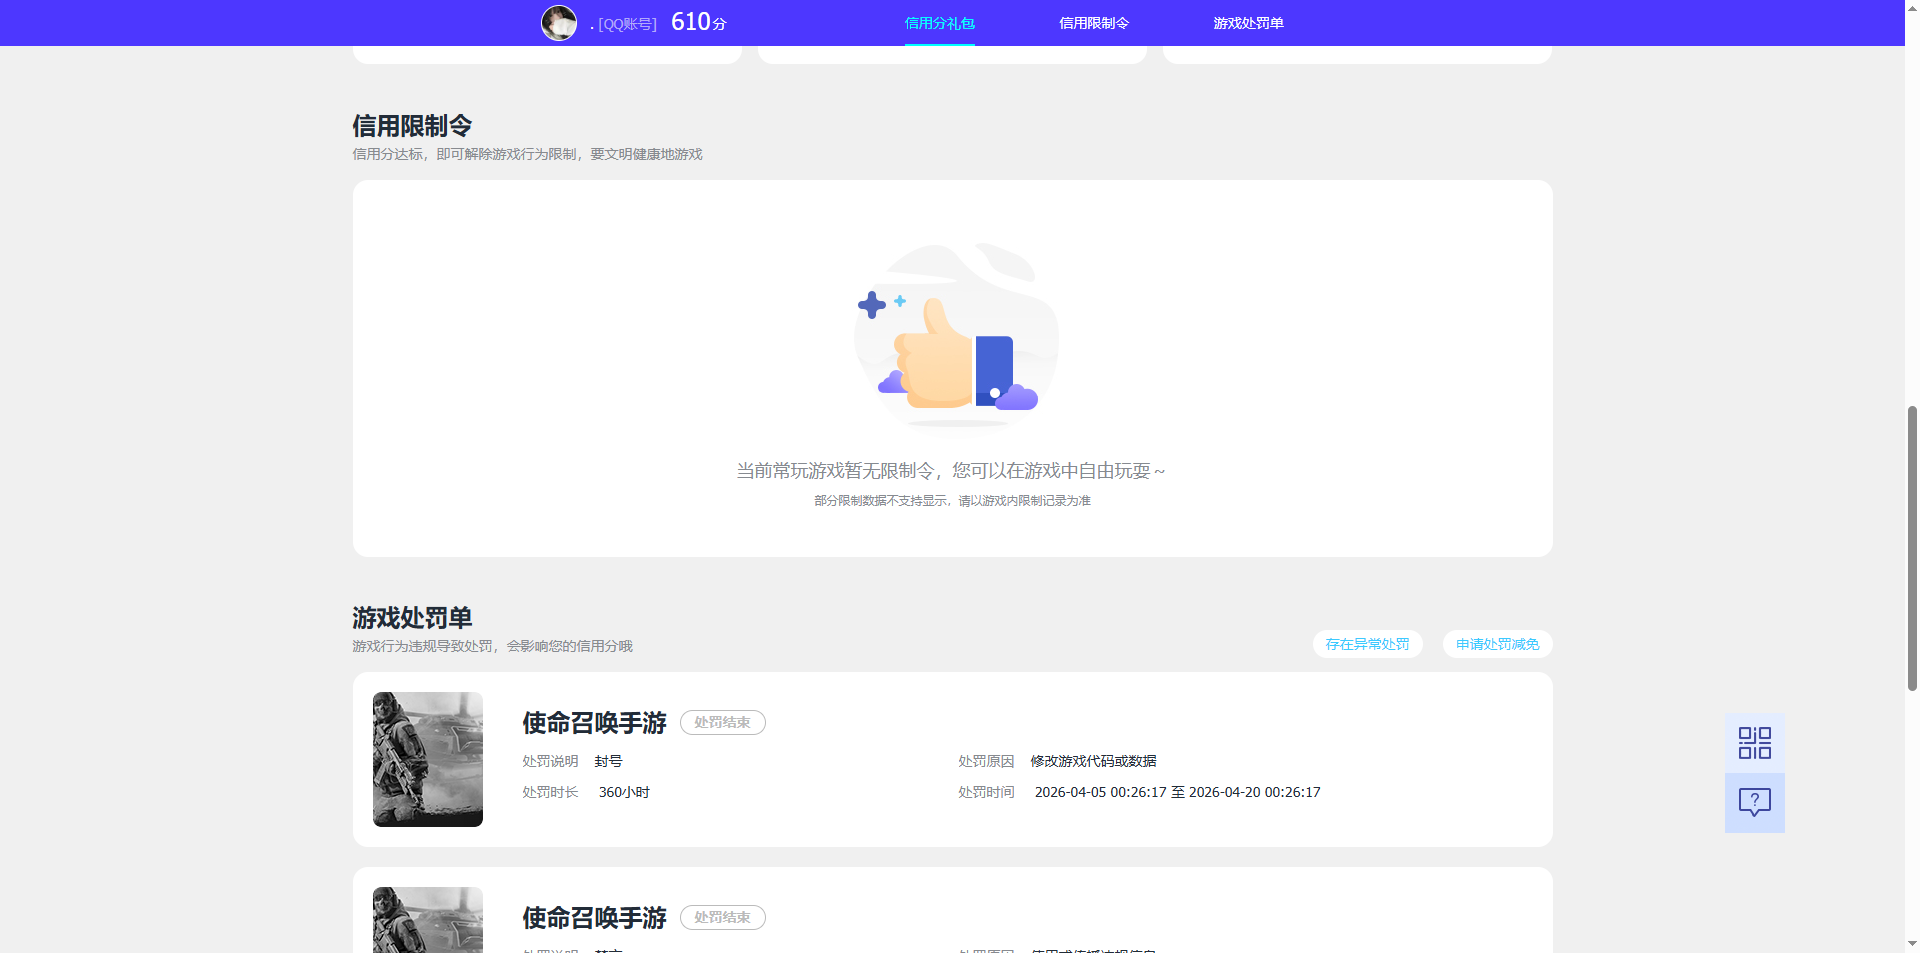The width and height of the screenshot is (1920, 953).
Task: Click the 存在异常处罚 button
Action: pyautogui.click(x=1367, y=644)
